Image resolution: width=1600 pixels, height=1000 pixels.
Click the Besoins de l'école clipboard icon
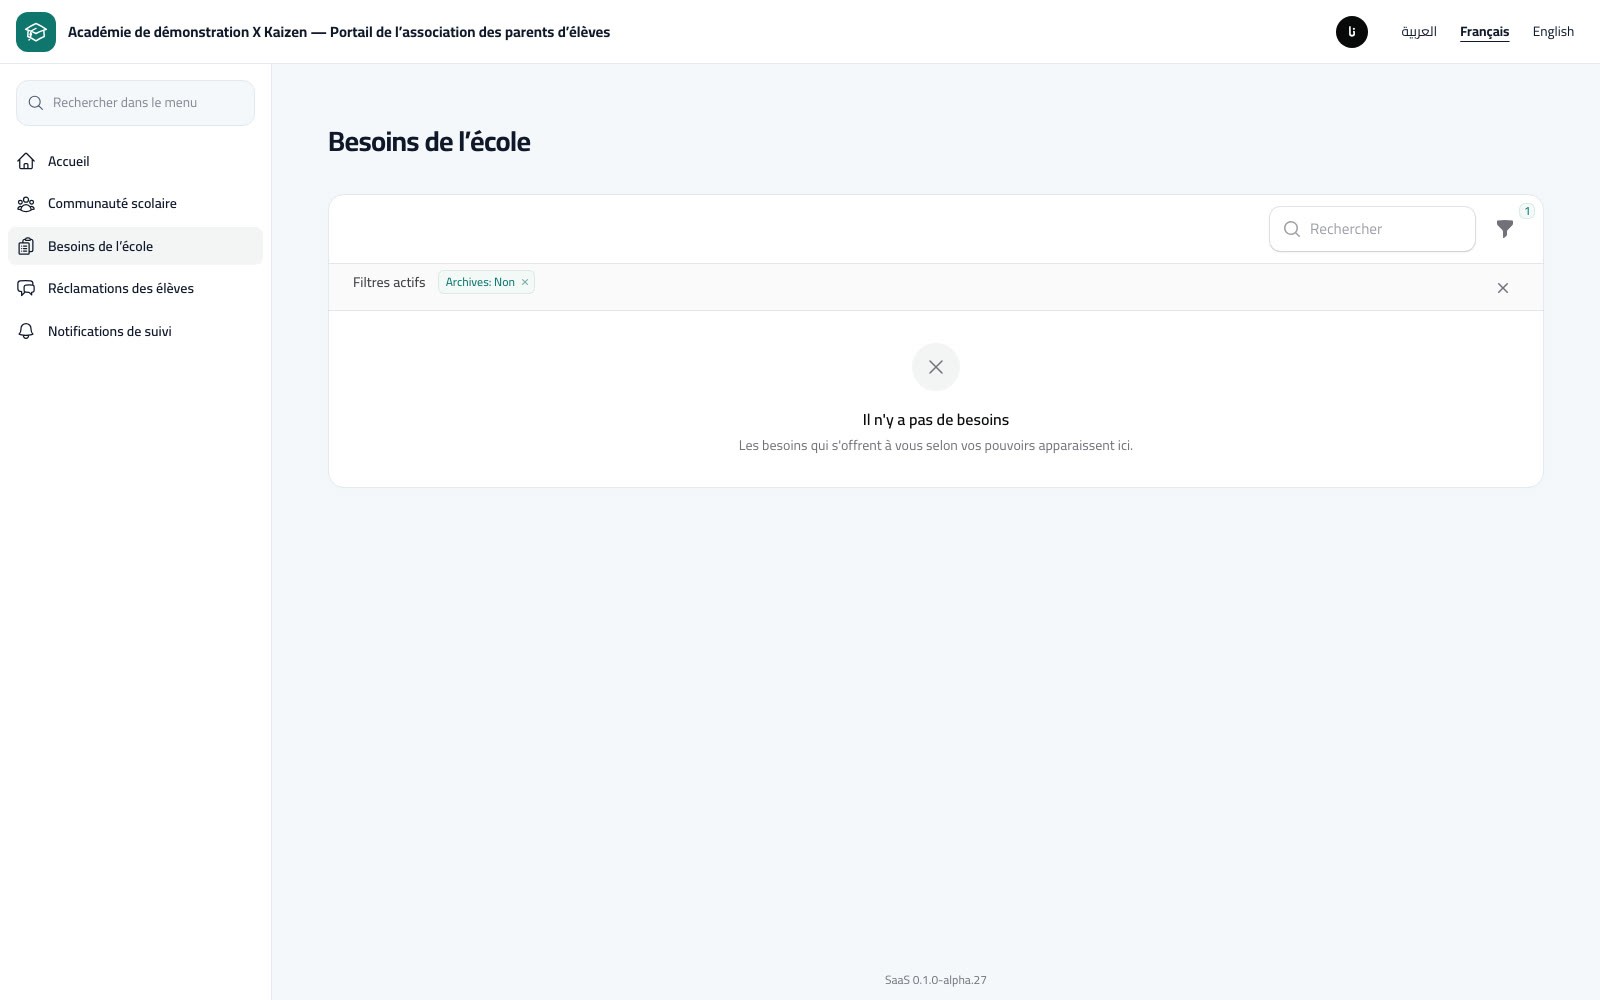pos(27,246)
